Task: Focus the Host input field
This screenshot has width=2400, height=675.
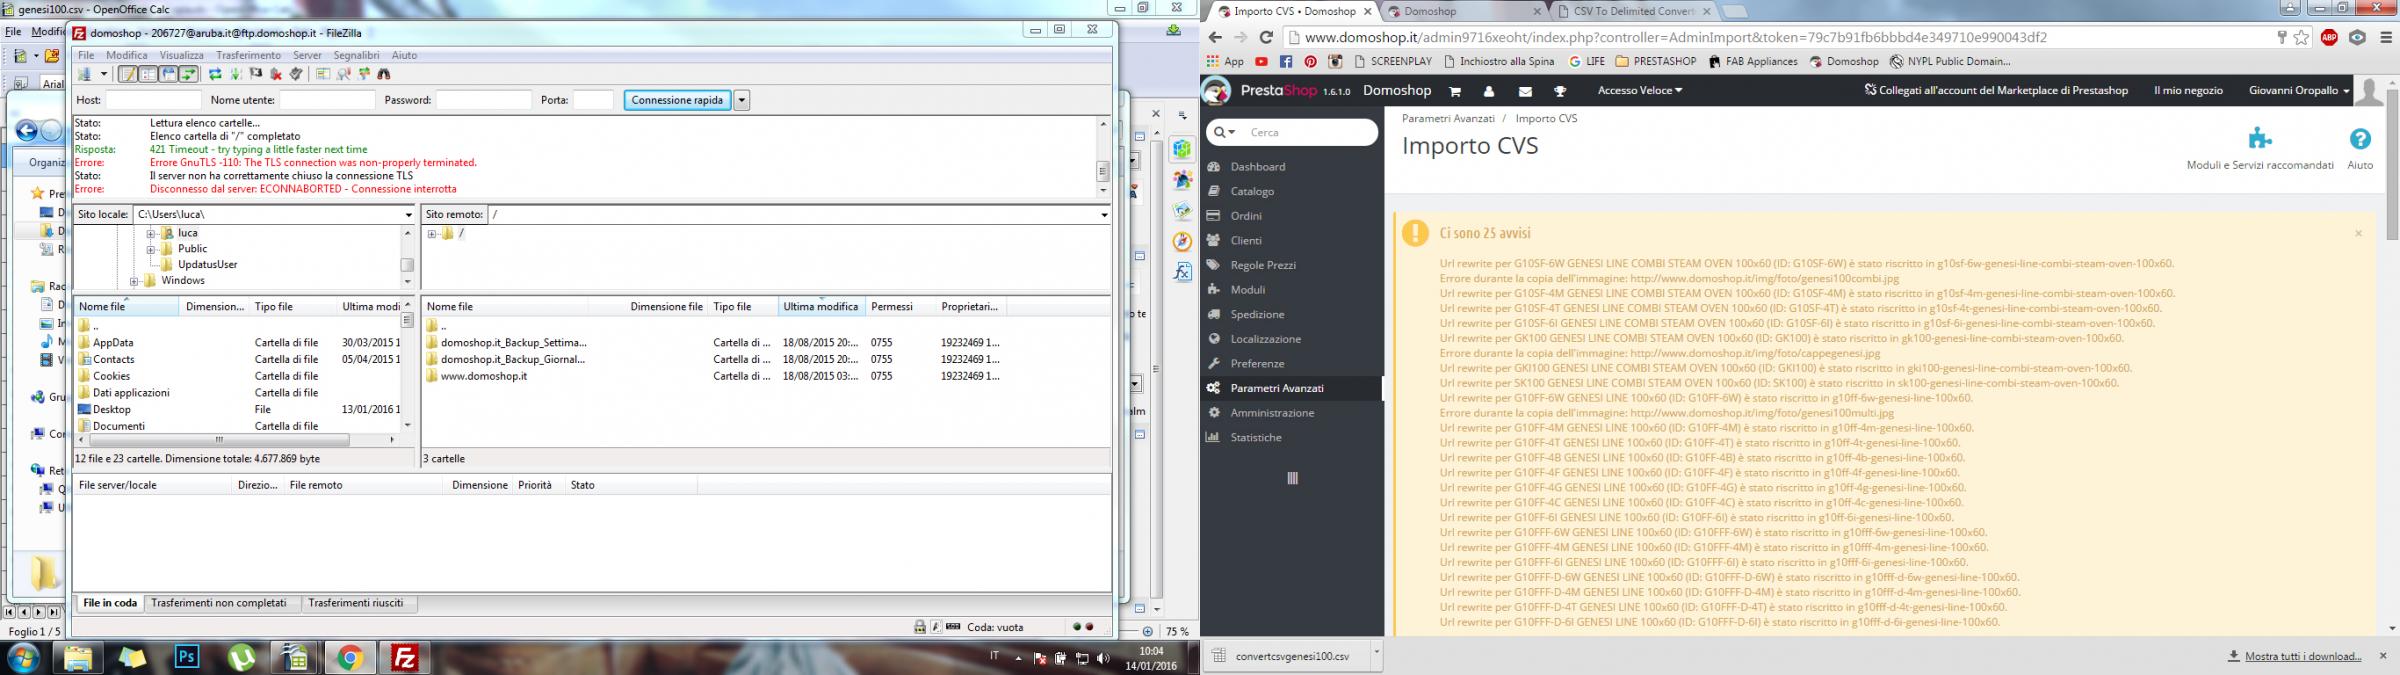Action: coord(154,100)
